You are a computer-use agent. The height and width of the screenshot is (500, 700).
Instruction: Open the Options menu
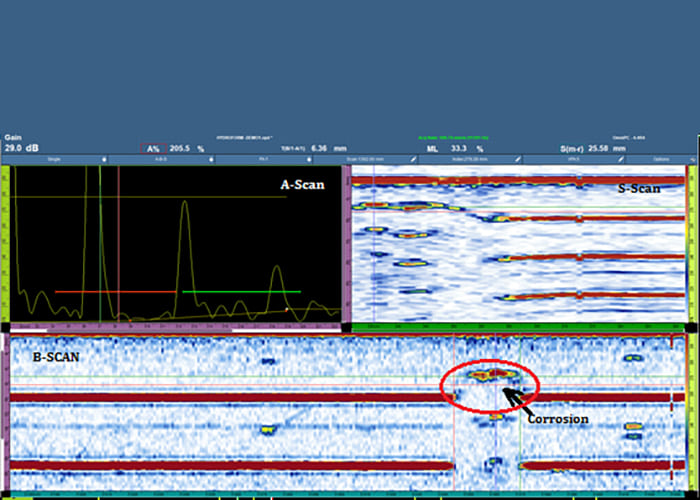[x=662, y=159]
